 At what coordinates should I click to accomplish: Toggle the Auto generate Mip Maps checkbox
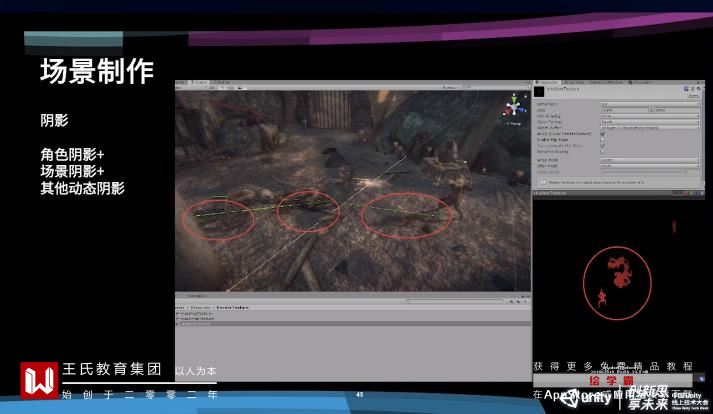click(x=603, y=146)
